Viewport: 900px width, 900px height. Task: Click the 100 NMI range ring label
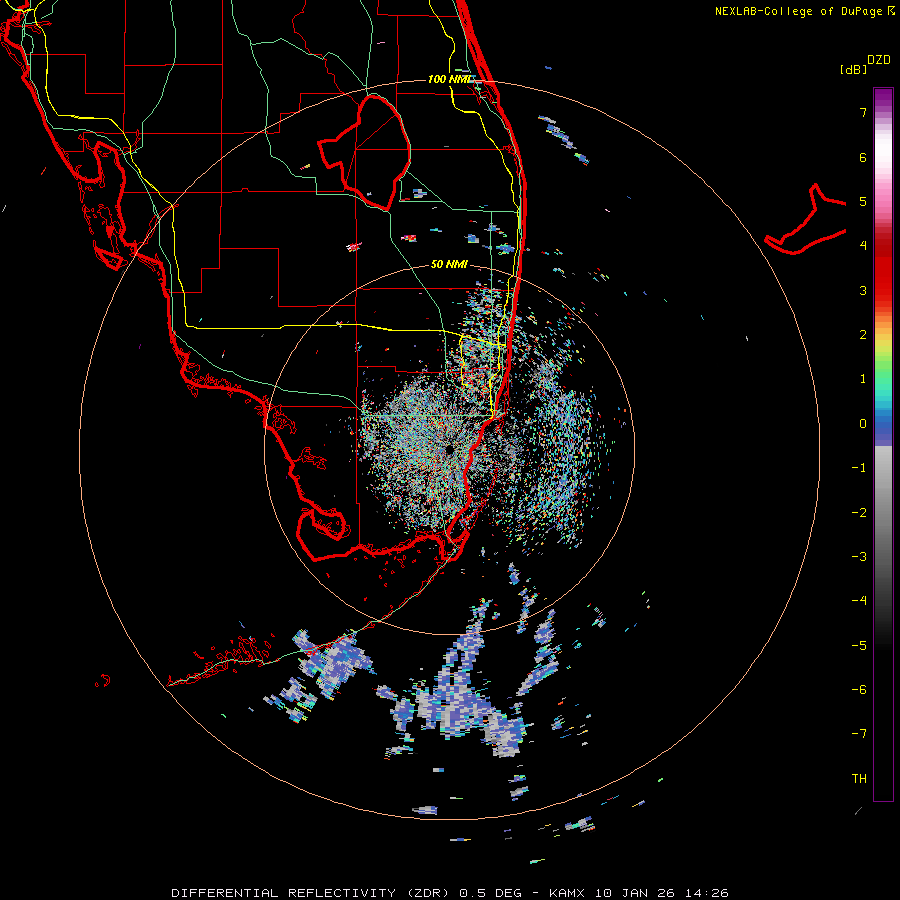pyautogui.click(x=449, y=79)
